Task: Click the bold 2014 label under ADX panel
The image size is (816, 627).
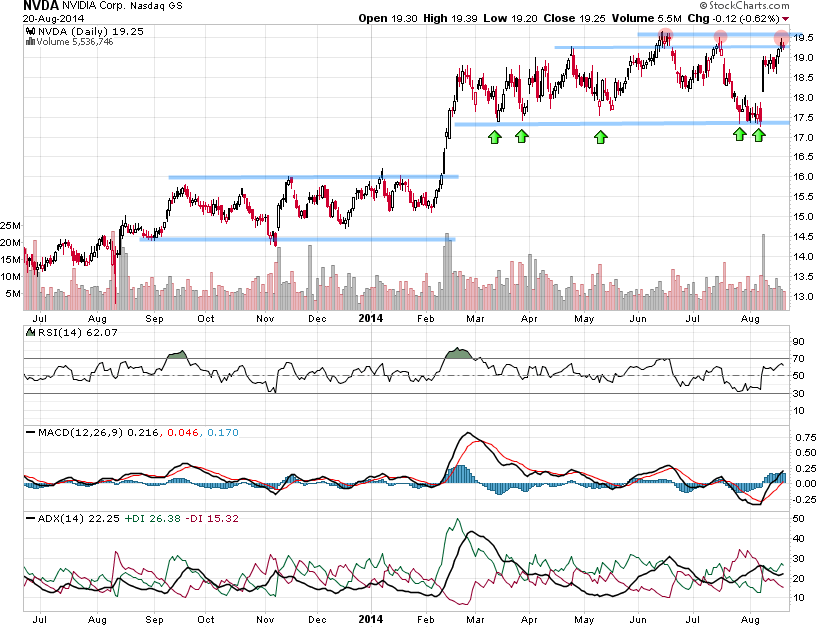Action: pyautogui.click(x=371, y=619)
